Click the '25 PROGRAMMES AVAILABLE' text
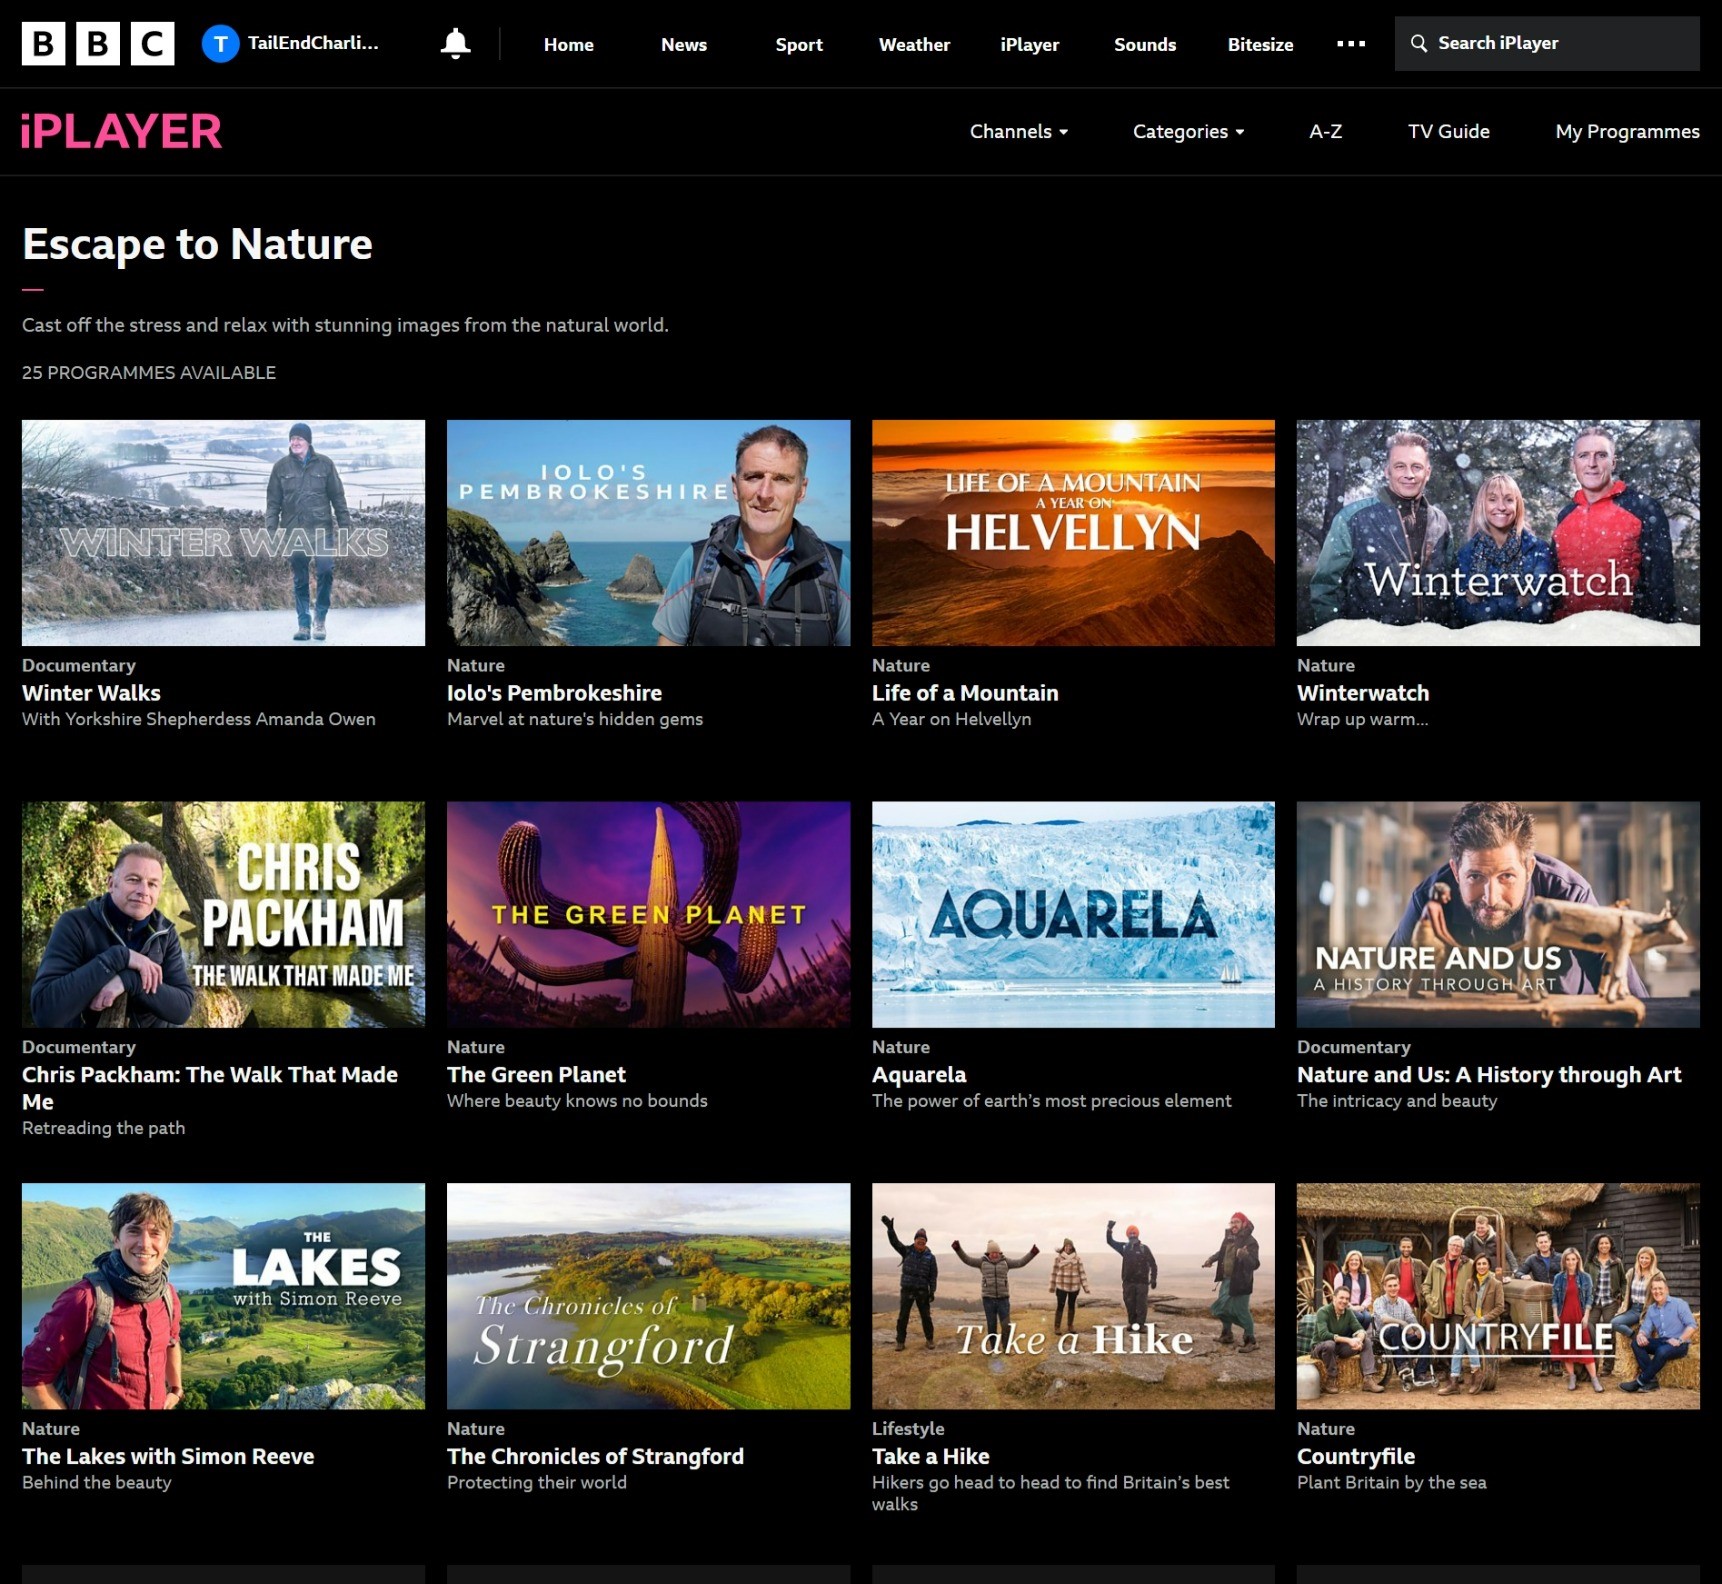Screen dimensions: 1722x1584 coord(149,372)
